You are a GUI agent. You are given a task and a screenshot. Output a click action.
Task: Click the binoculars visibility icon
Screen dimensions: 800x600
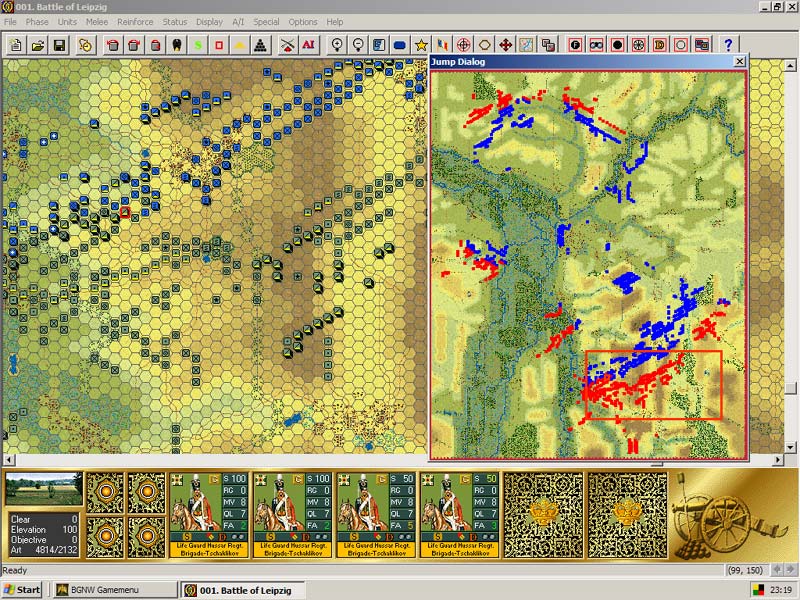click(596, 45)
